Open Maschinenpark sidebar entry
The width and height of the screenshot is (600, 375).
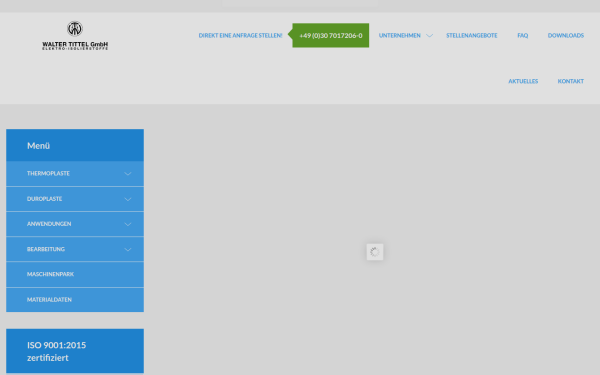75,274
